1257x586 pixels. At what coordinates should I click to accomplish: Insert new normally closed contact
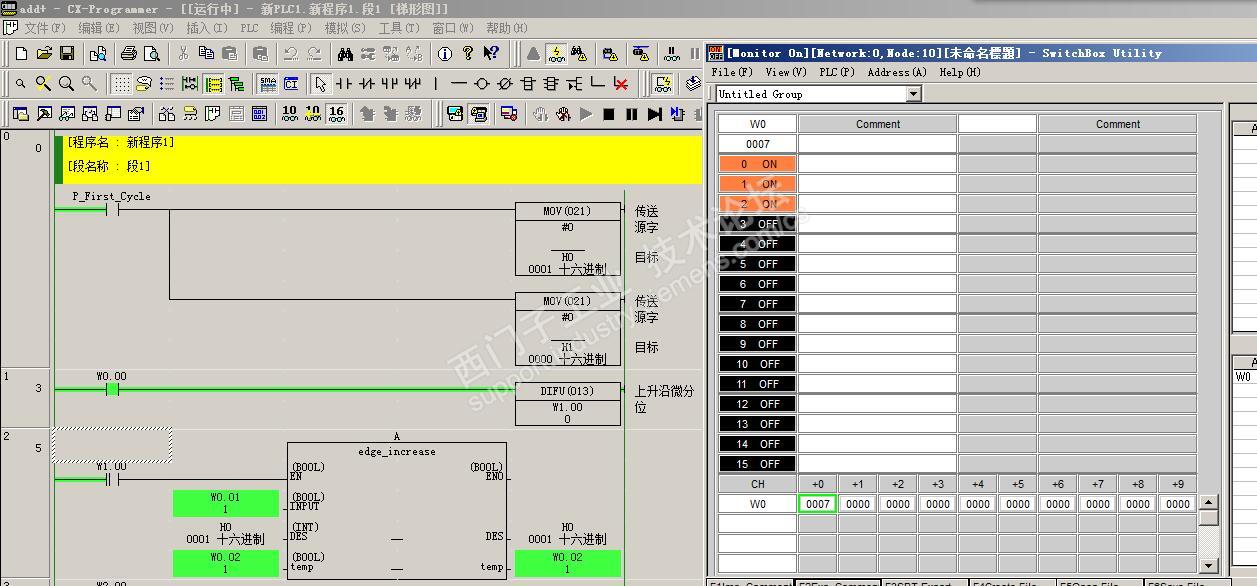click(x=366, y=84)
